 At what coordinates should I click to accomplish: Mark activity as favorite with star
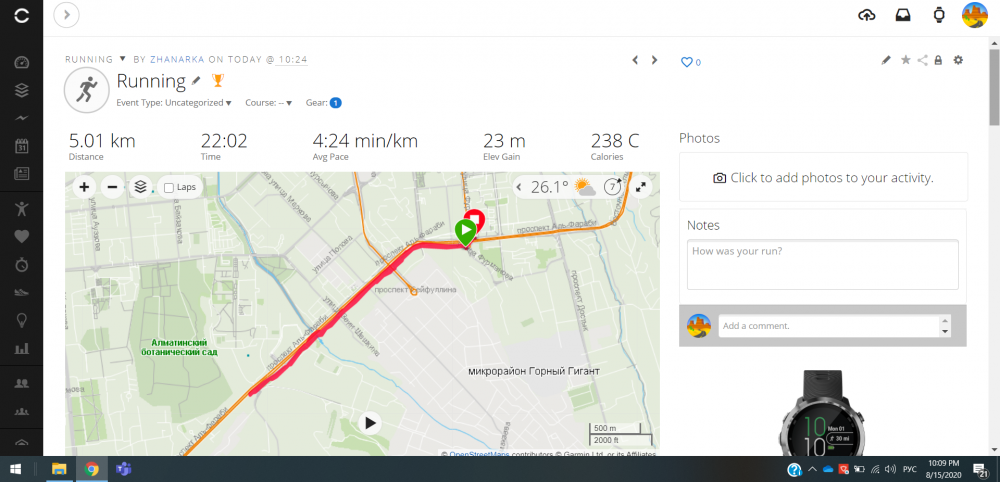pos(905,60)
